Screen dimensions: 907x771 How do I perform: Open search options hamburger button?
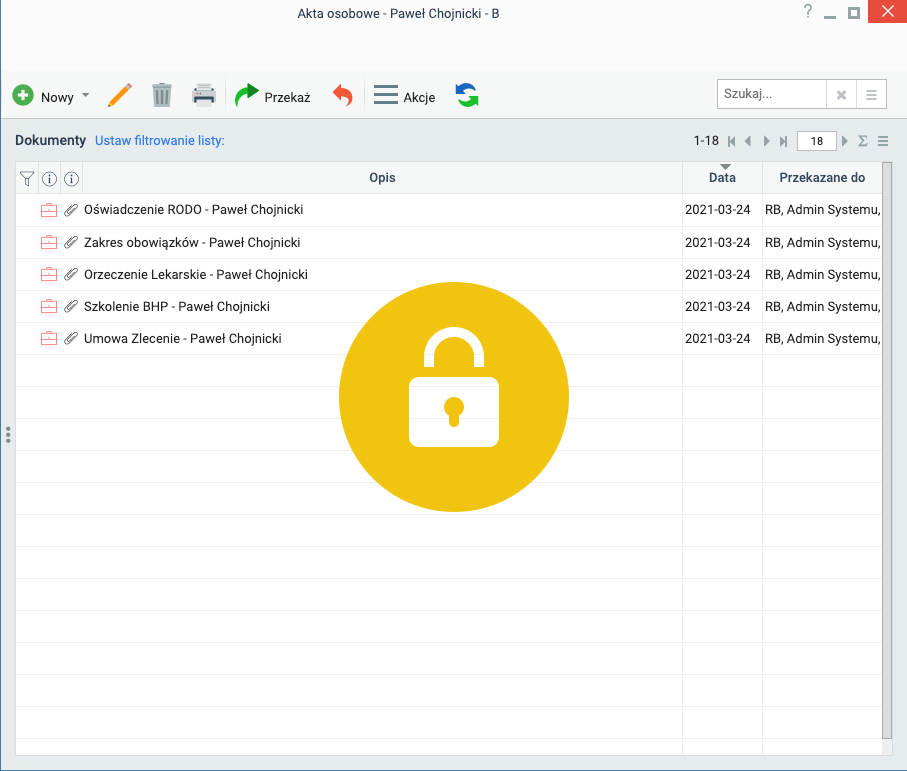pos(871,94)
